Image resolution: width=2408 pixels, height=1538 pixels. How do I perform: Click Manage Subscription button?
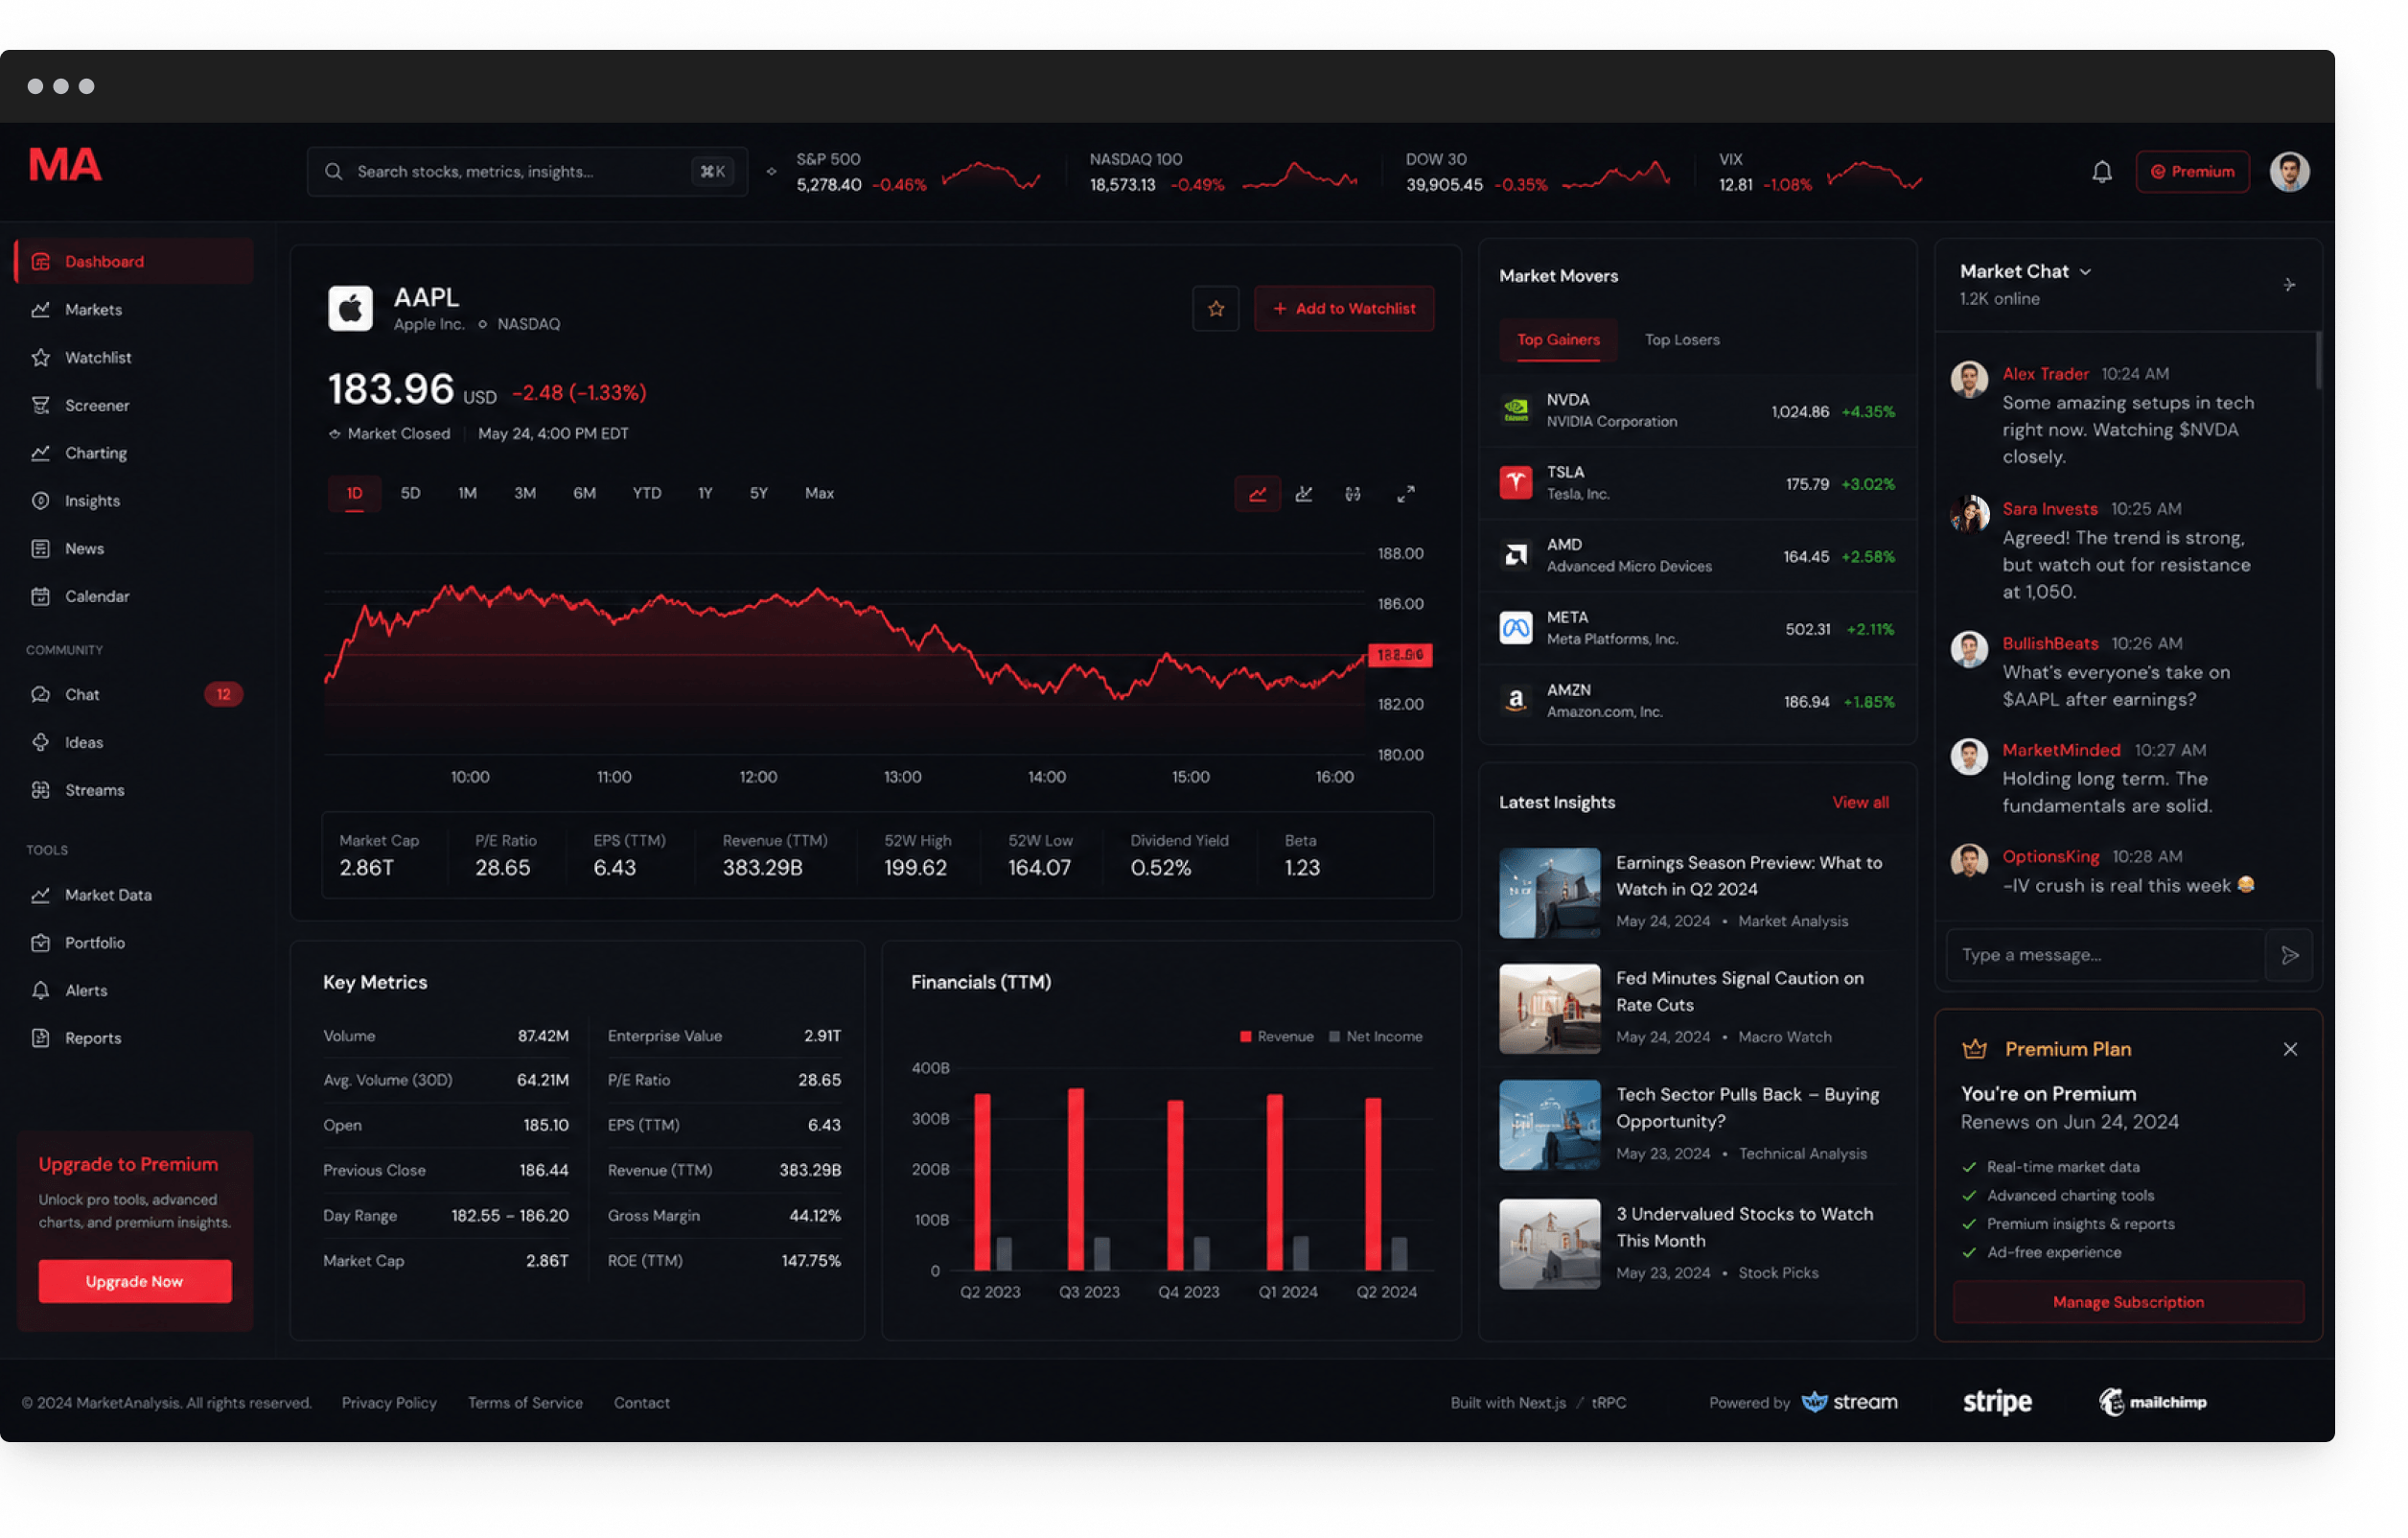(x=2128, y=1303)
